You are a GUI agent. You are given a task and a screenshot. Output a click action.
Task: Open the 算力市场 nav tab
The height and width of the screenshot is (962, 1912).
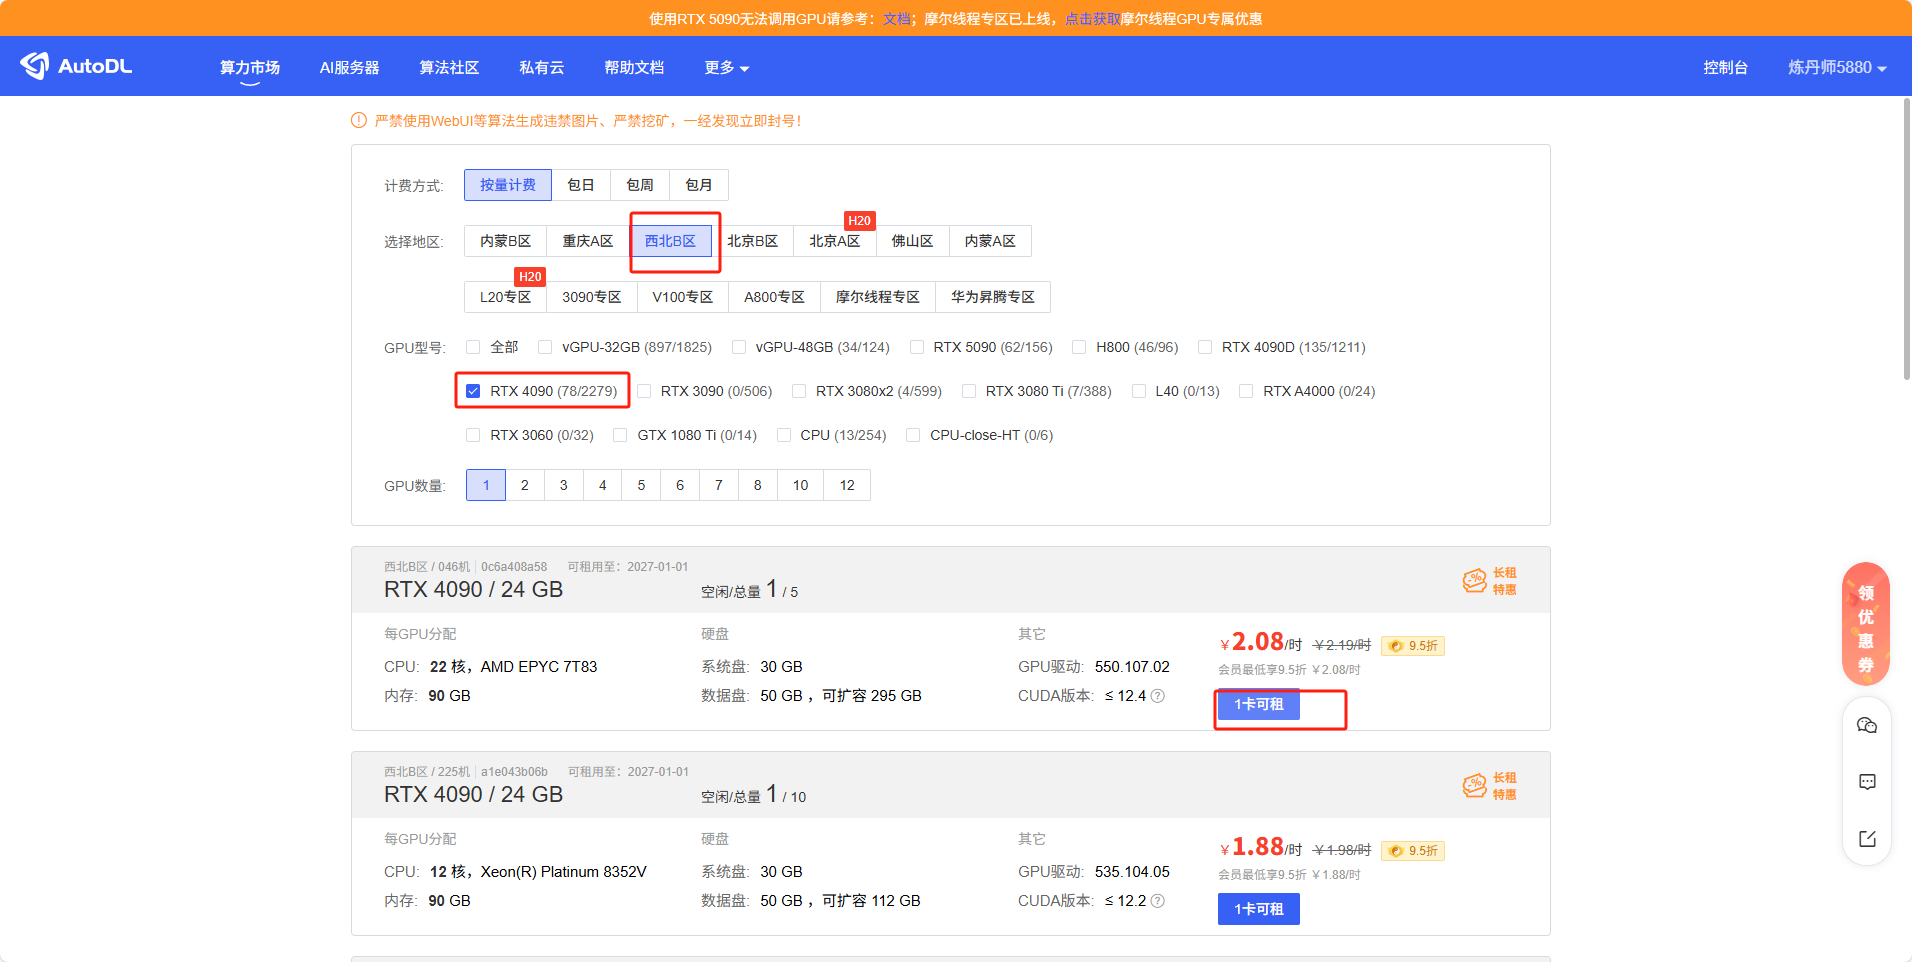250,67
